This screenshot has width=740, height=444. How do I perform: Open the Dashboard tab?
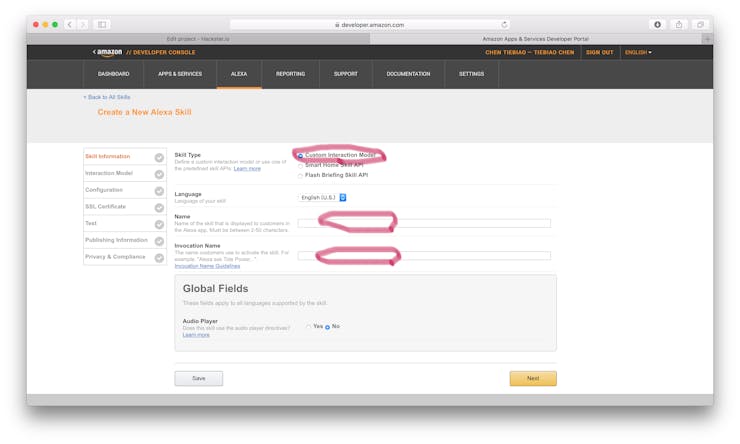tap(113, 74)
